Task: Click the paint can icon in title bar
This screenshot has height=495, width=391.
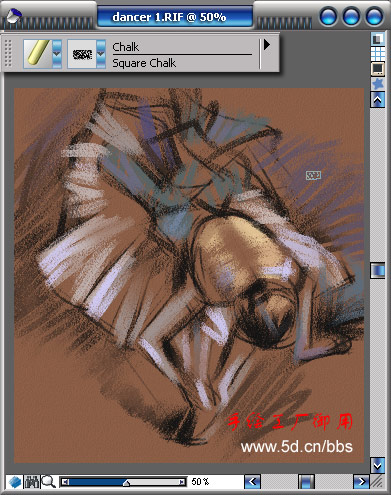Action: [14, 16]
